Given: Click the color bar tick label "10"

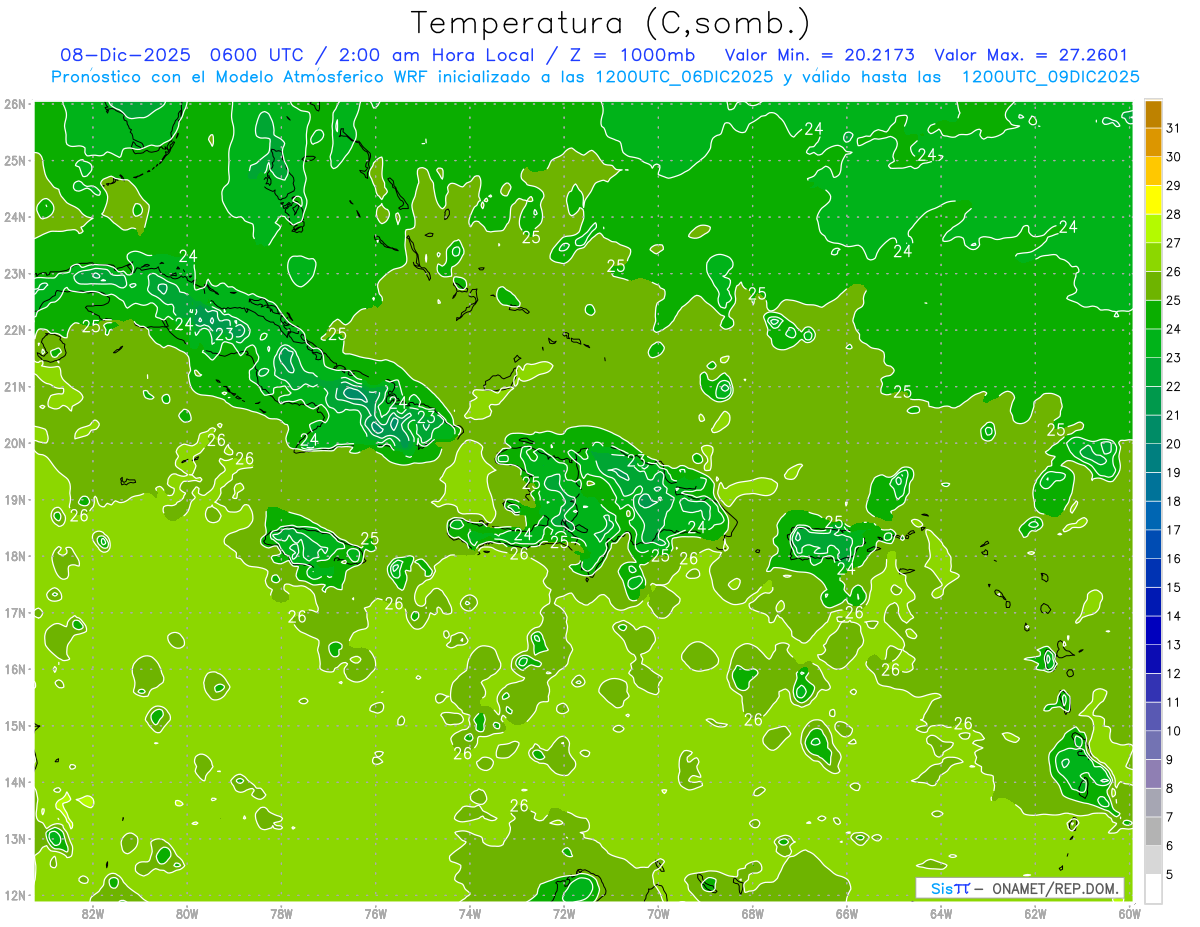Looking at the screenshot, I should click(1173, 732).
